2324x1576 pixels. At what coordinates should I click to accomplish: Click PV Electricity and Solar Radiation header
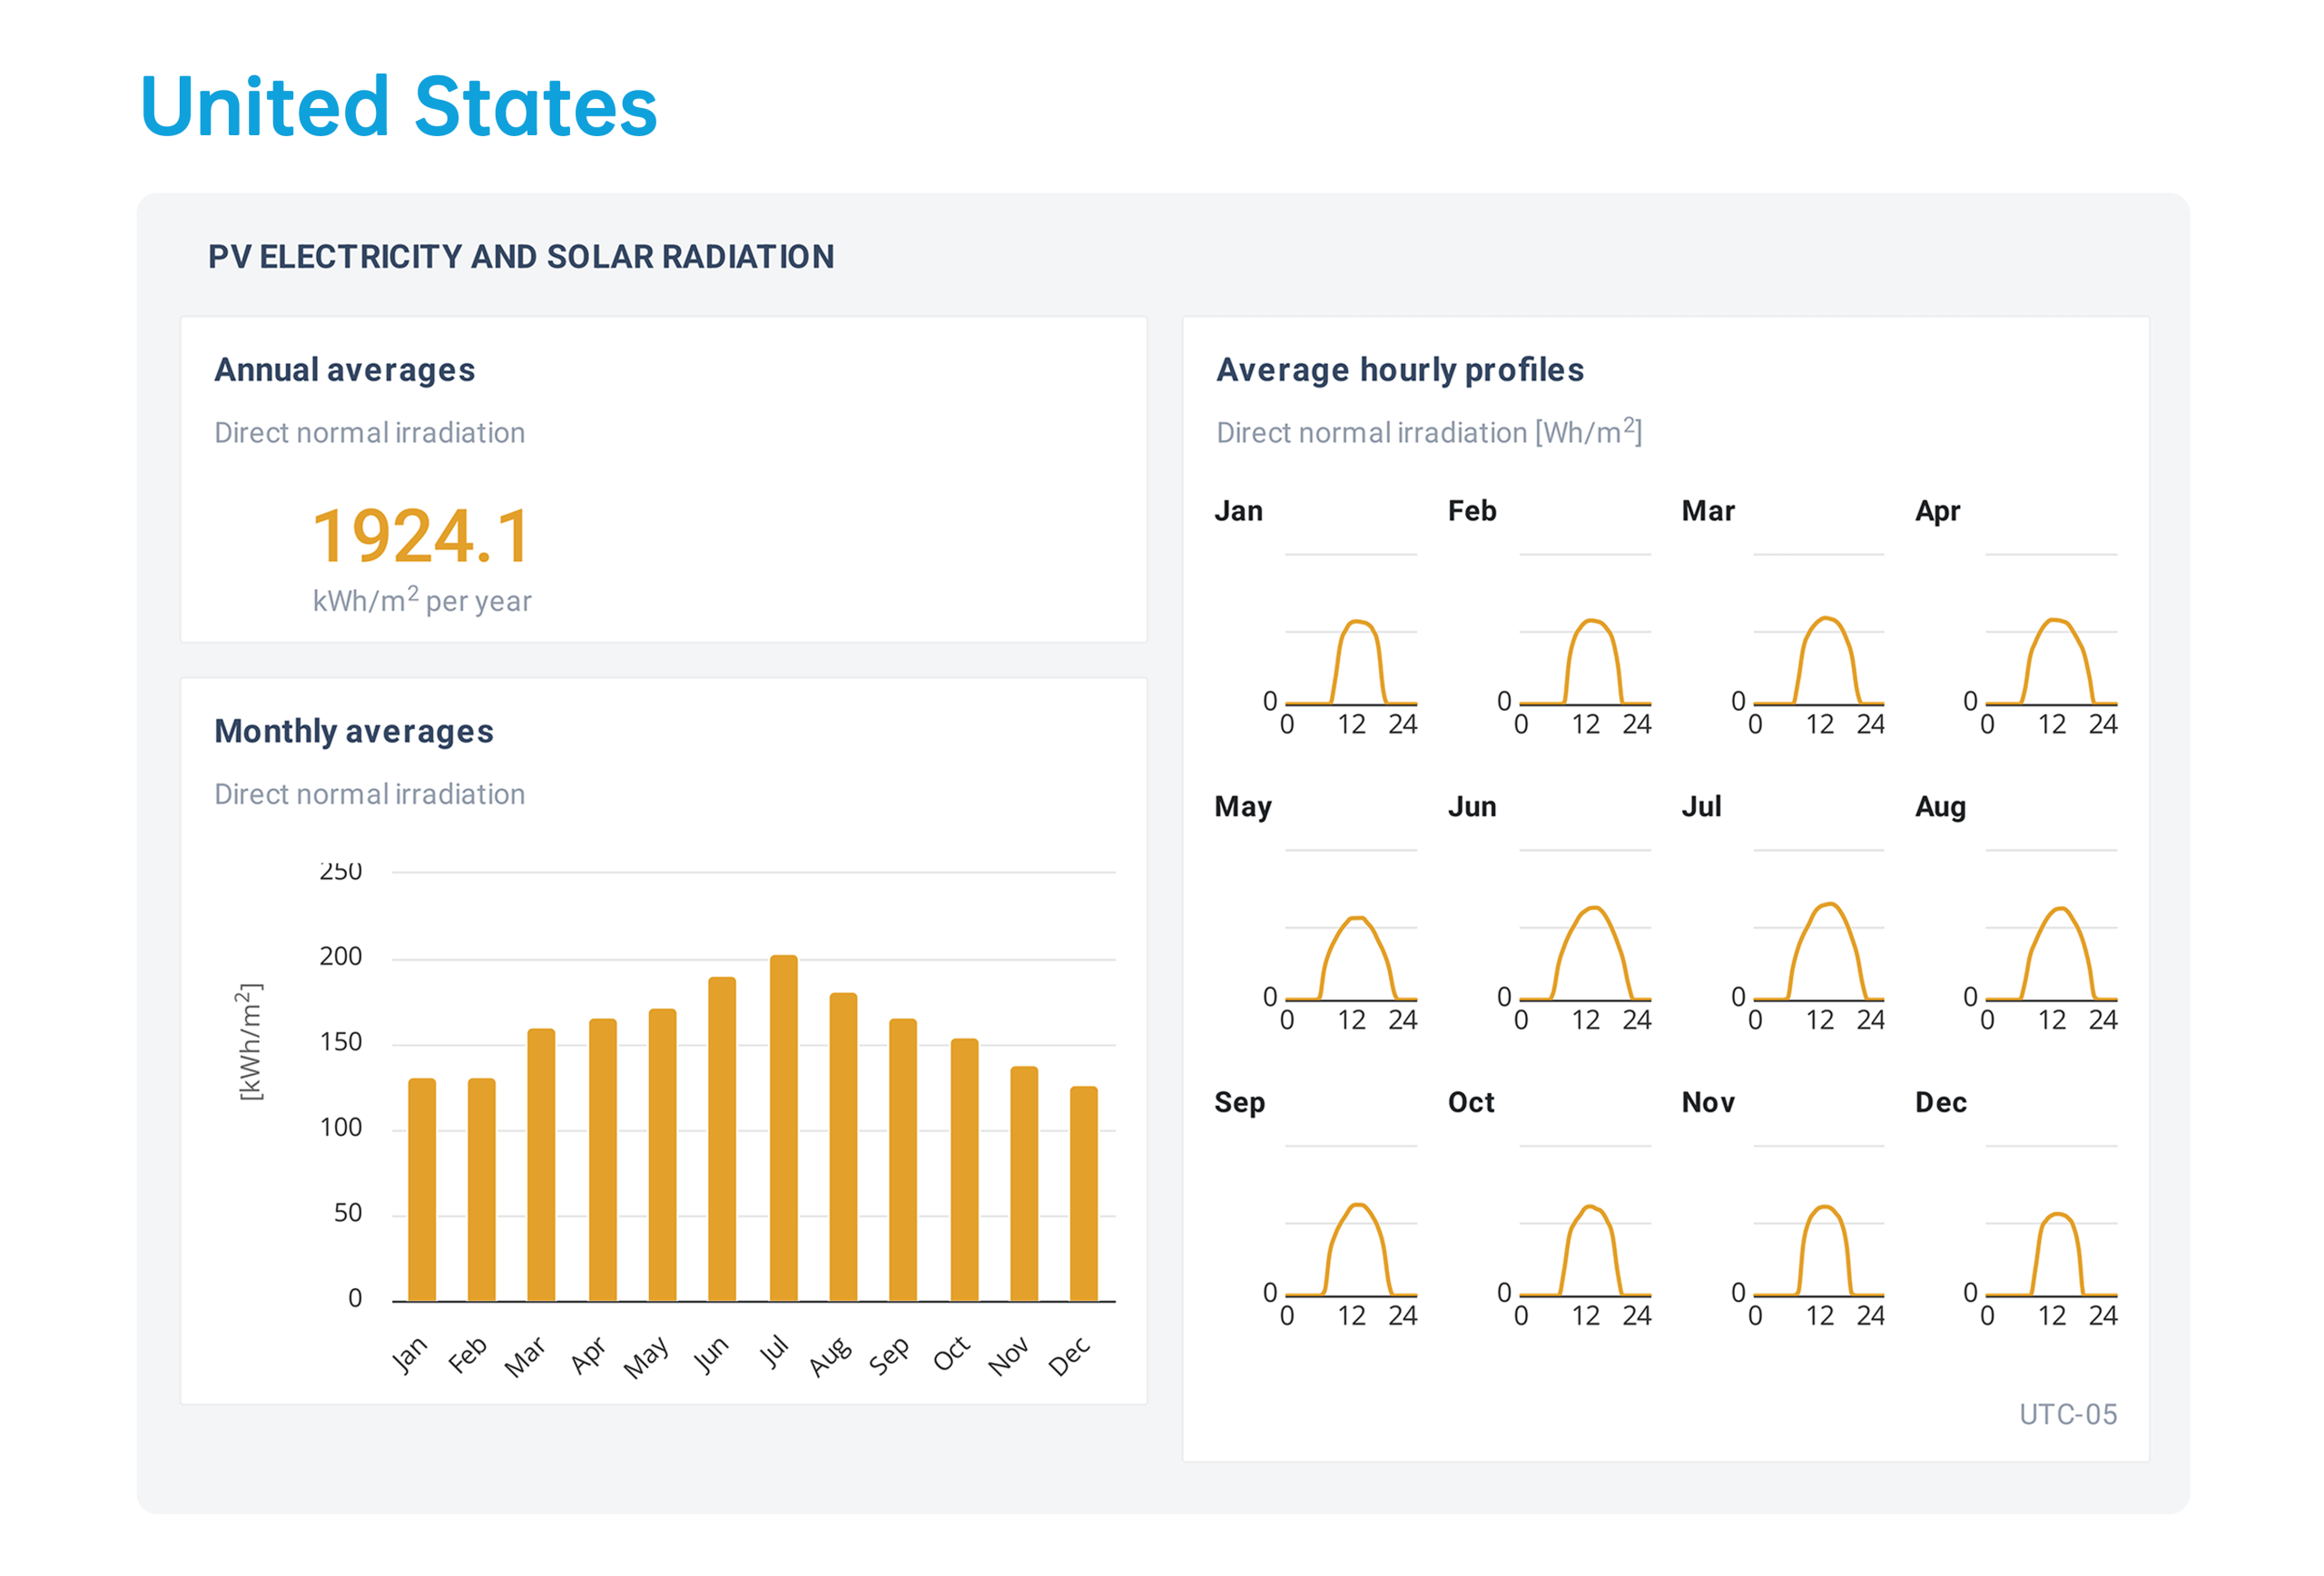pos(521,257)
